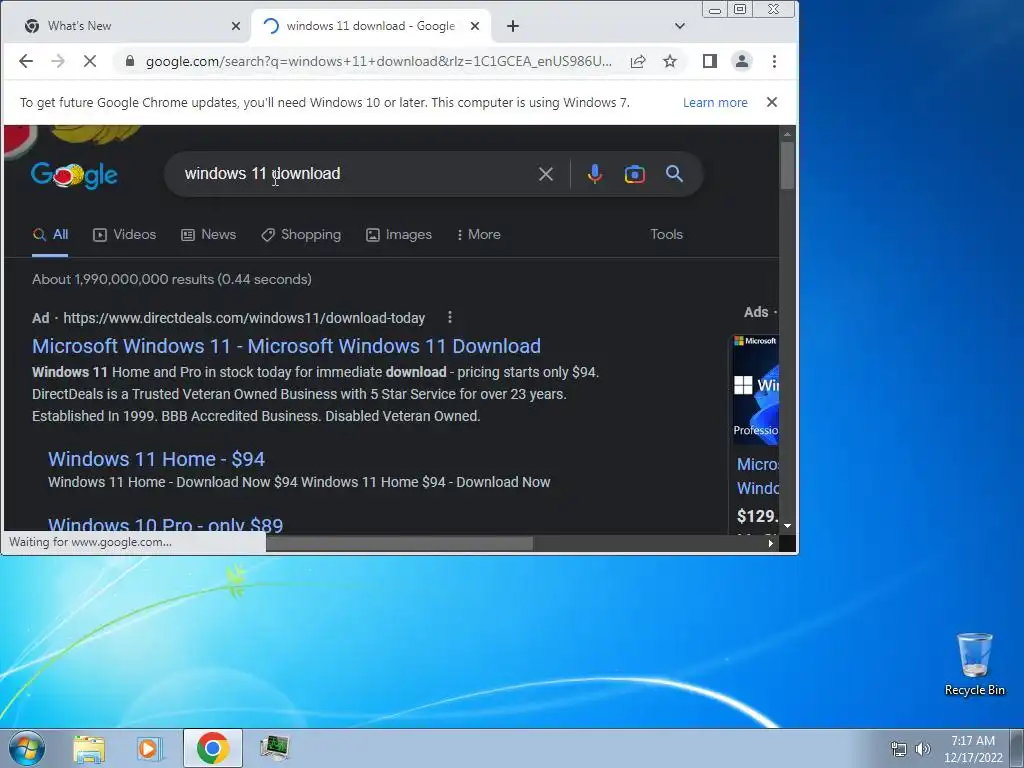Select the windows 11 download - Google tab
Viewport: 1024px width, 768px height.
pos(371,26)
